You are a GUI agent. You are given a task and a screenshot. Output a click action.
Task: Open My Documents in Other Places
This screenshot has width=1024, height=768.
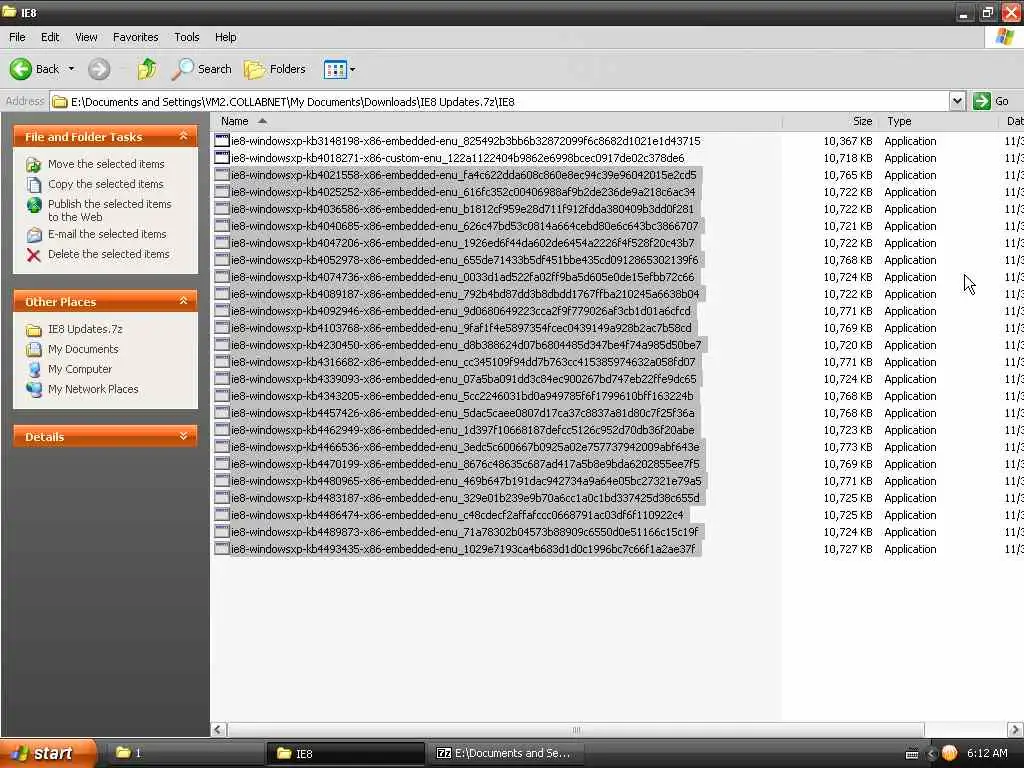coord(83,349)
